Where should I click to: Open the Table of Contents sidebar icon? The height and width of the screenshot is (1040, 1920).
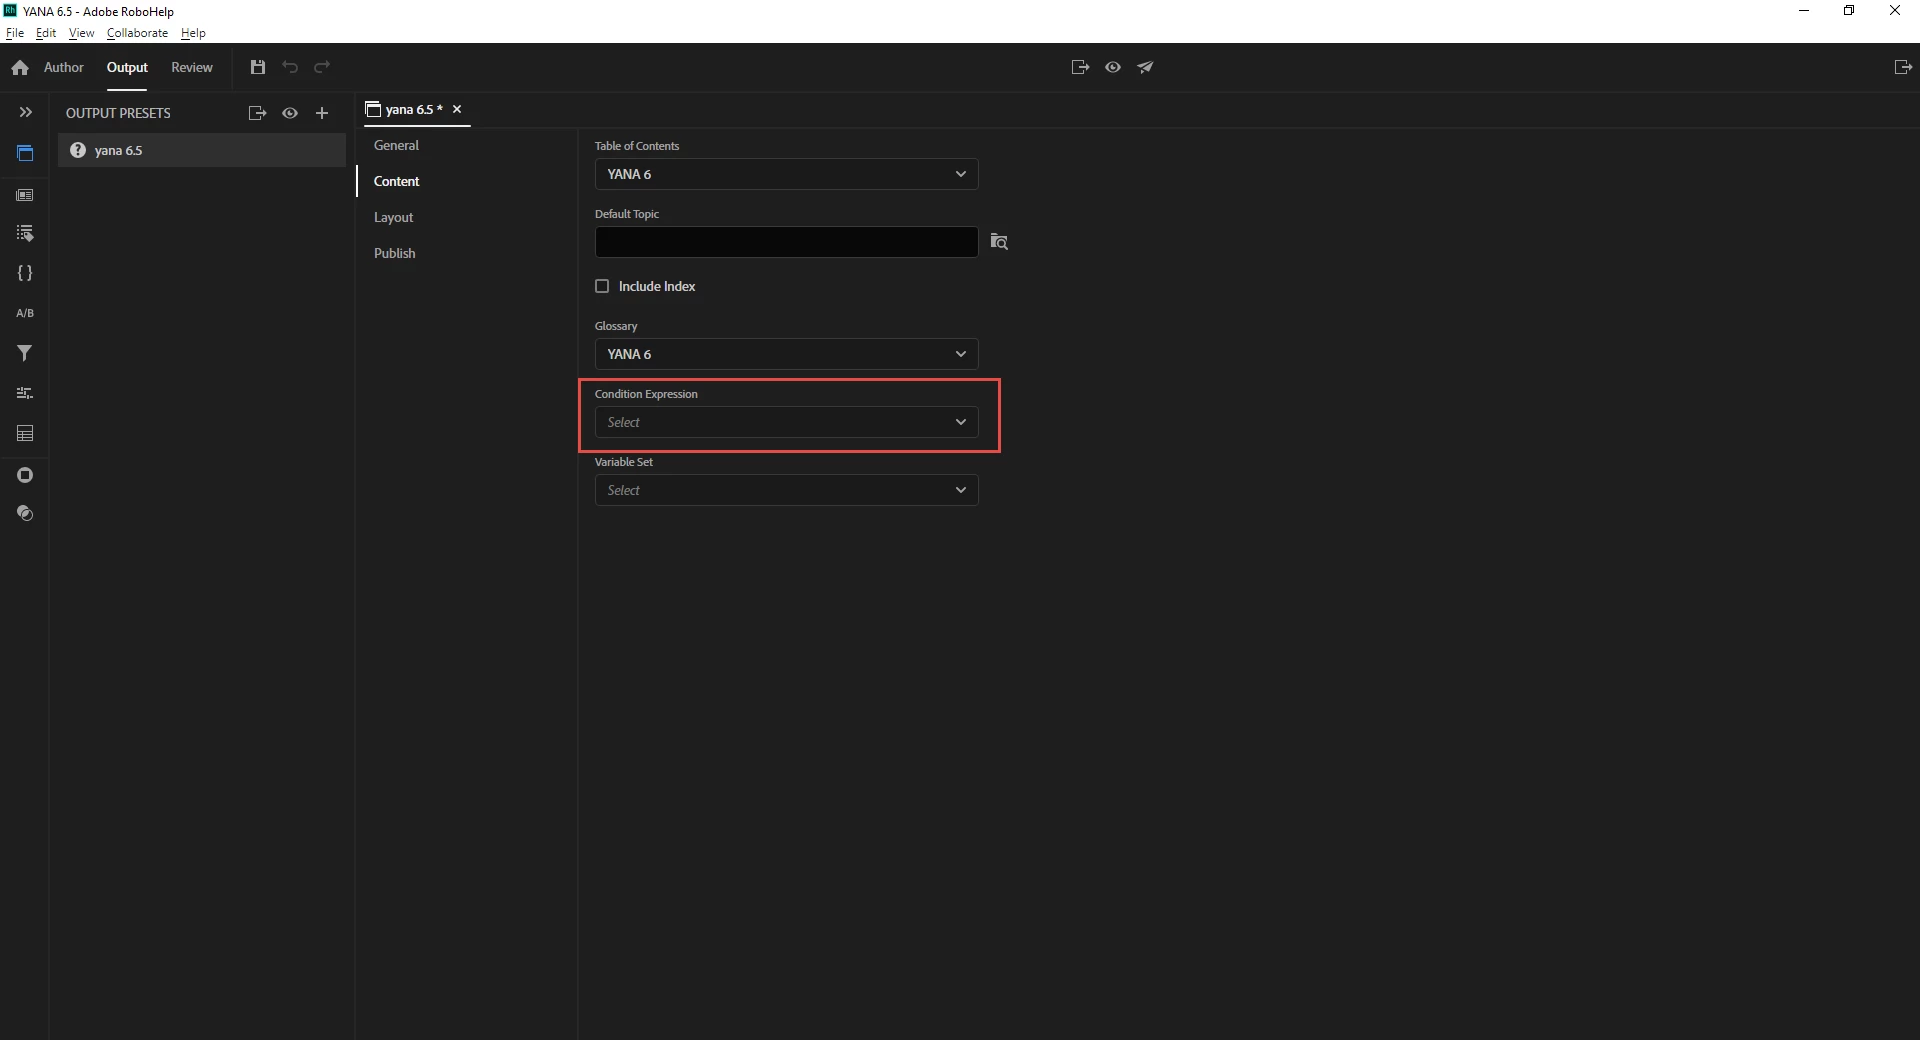tap(25, 234)
